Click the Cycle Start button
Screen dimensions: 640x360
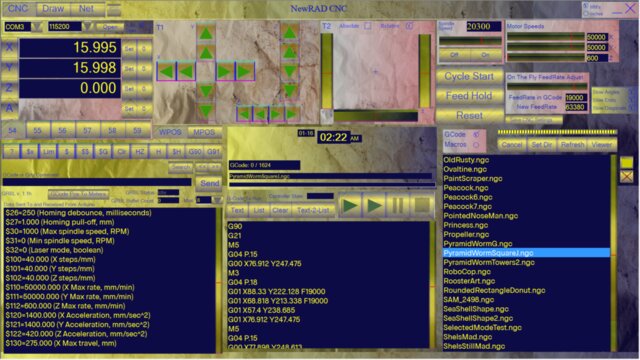[469, 76]
